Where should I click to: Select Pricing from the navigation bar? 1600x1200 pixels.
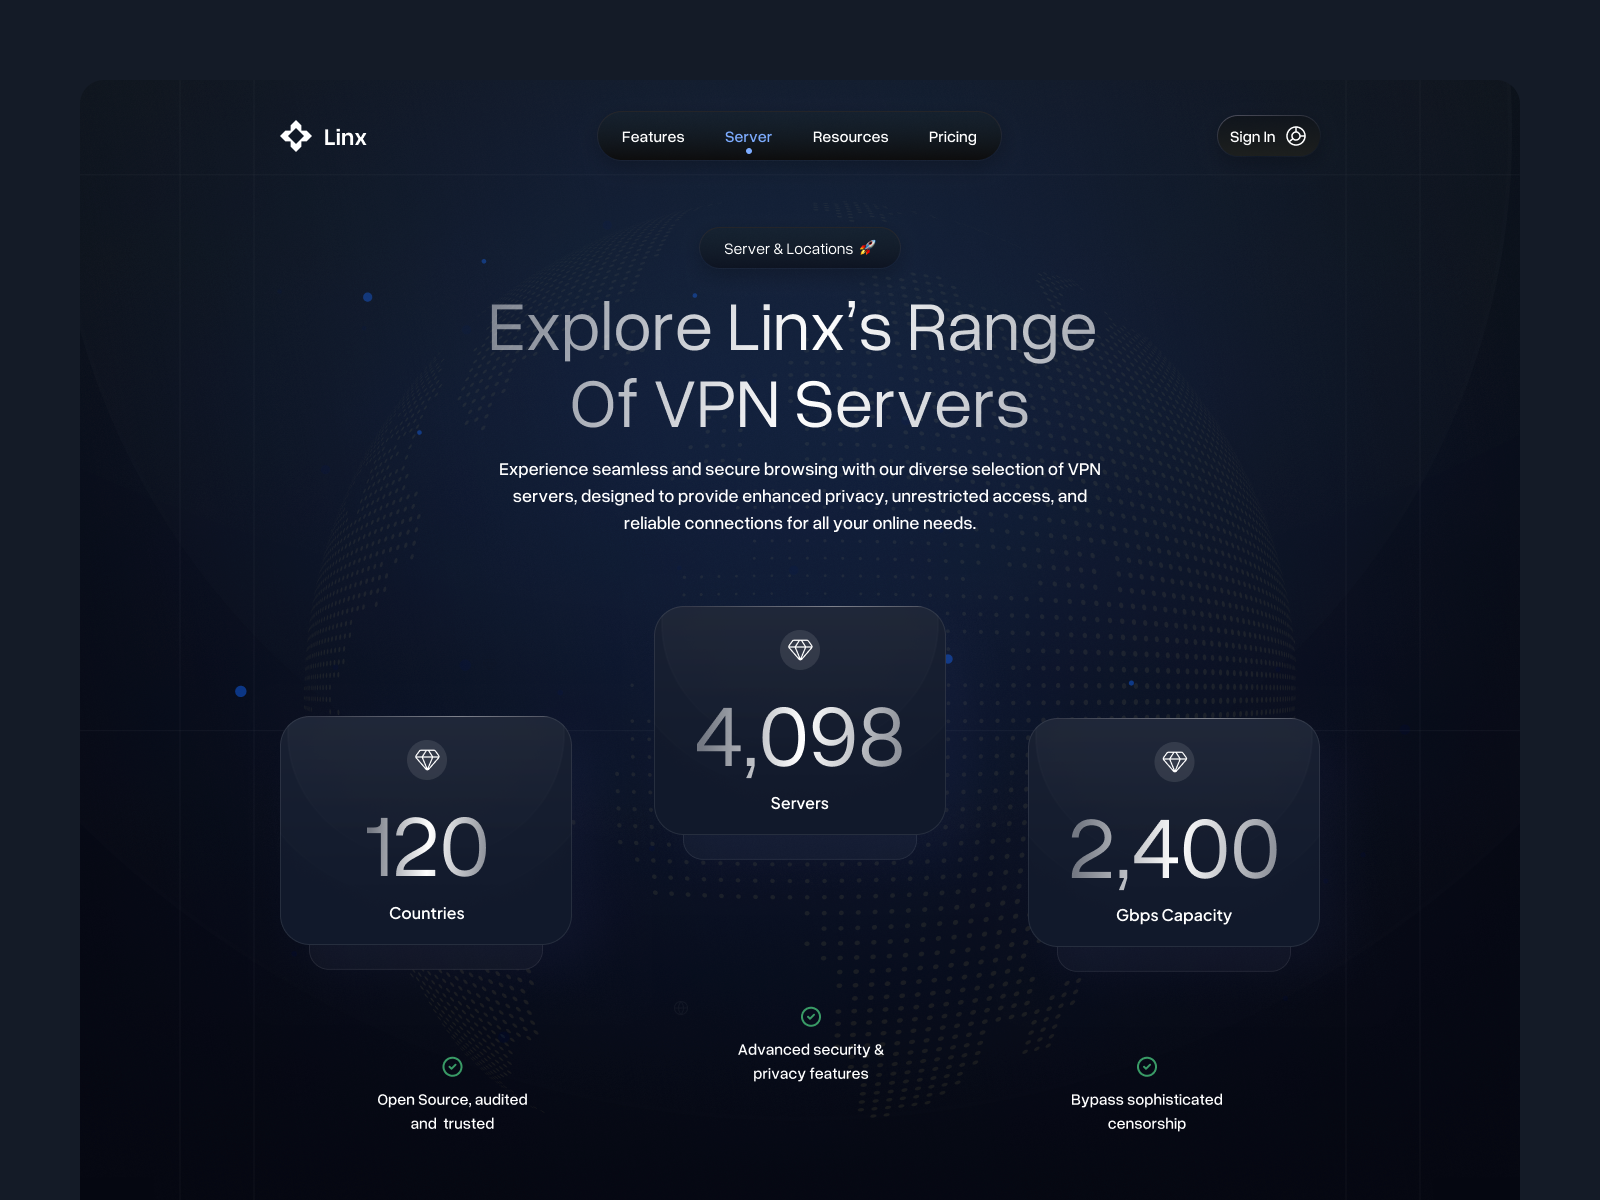click(952, 136)
